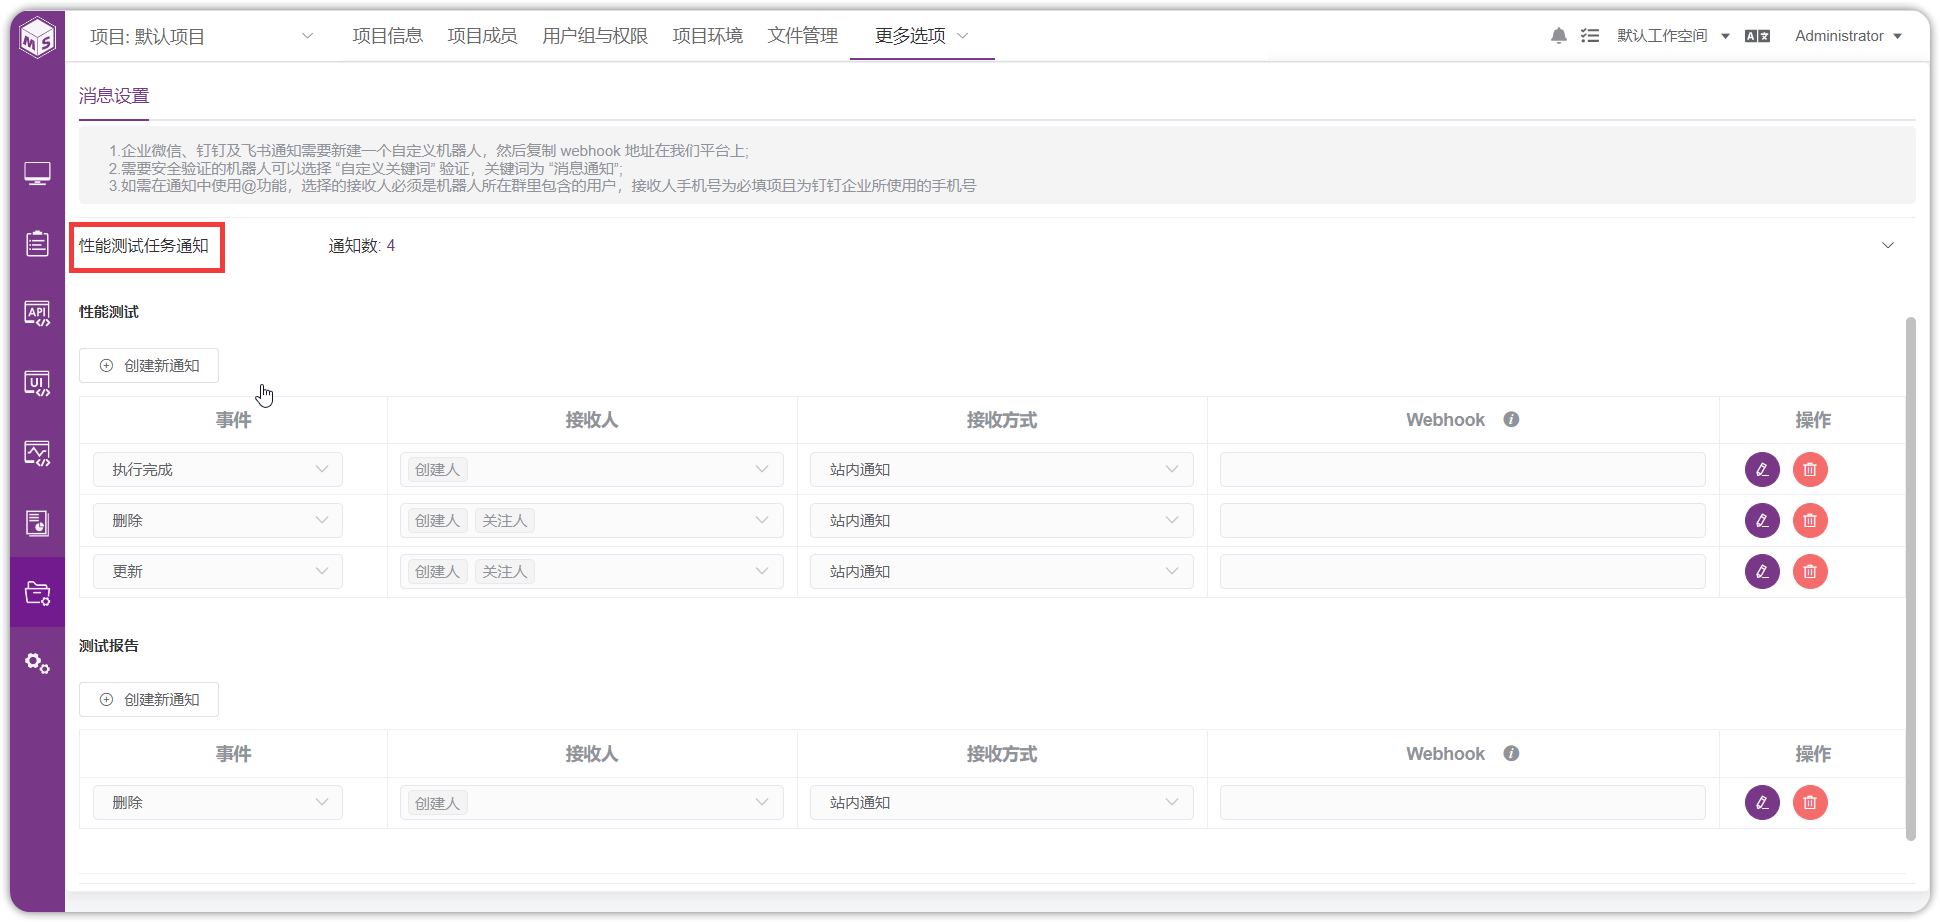Click the language switch icon
The height and width of the screenshot is (922, 1940).
tap(1757, 36)
